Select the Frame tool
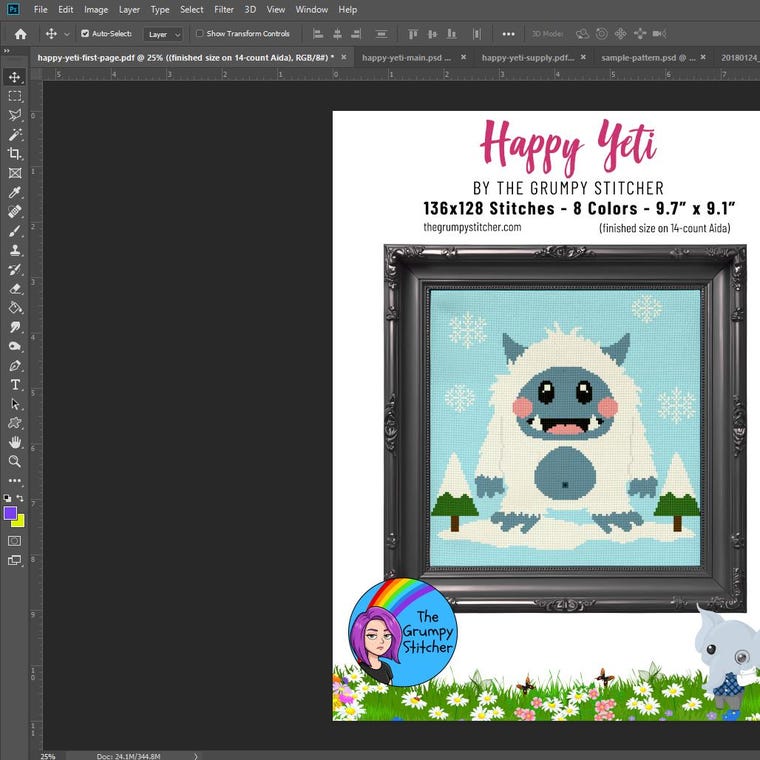 15,173
